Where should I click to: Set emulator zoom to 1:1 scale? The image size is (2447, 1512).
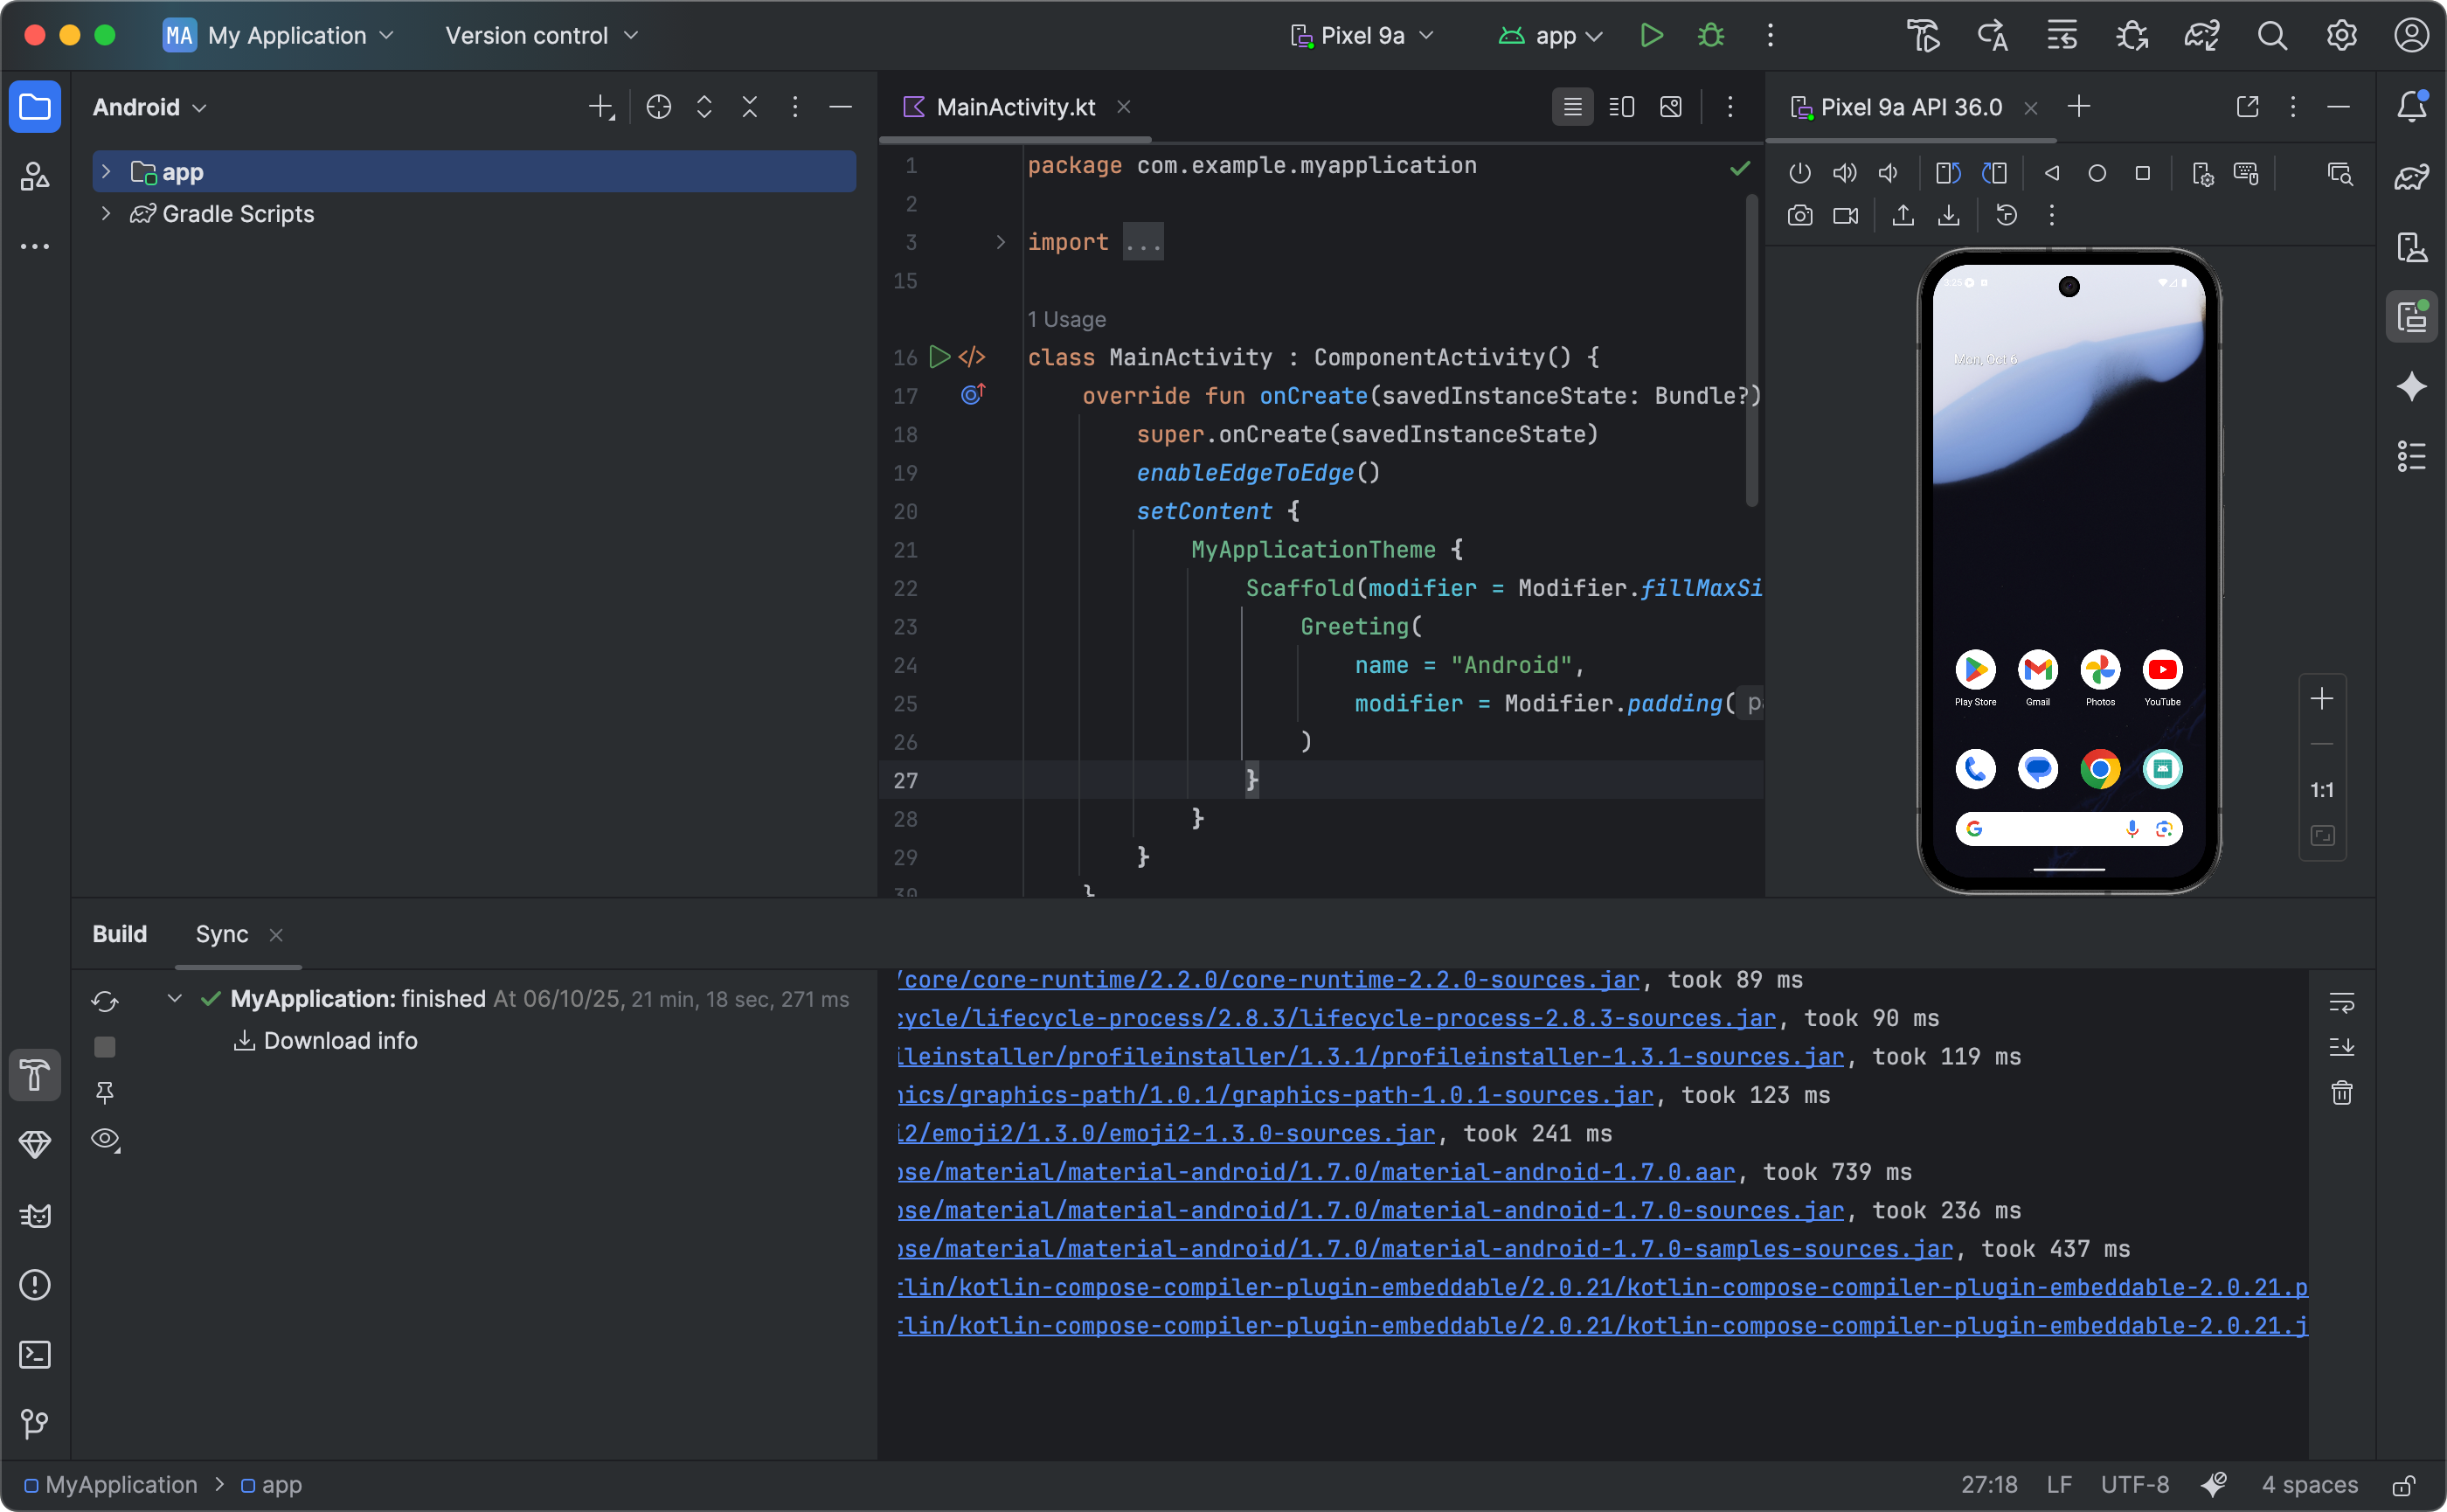click(2321, 790)
